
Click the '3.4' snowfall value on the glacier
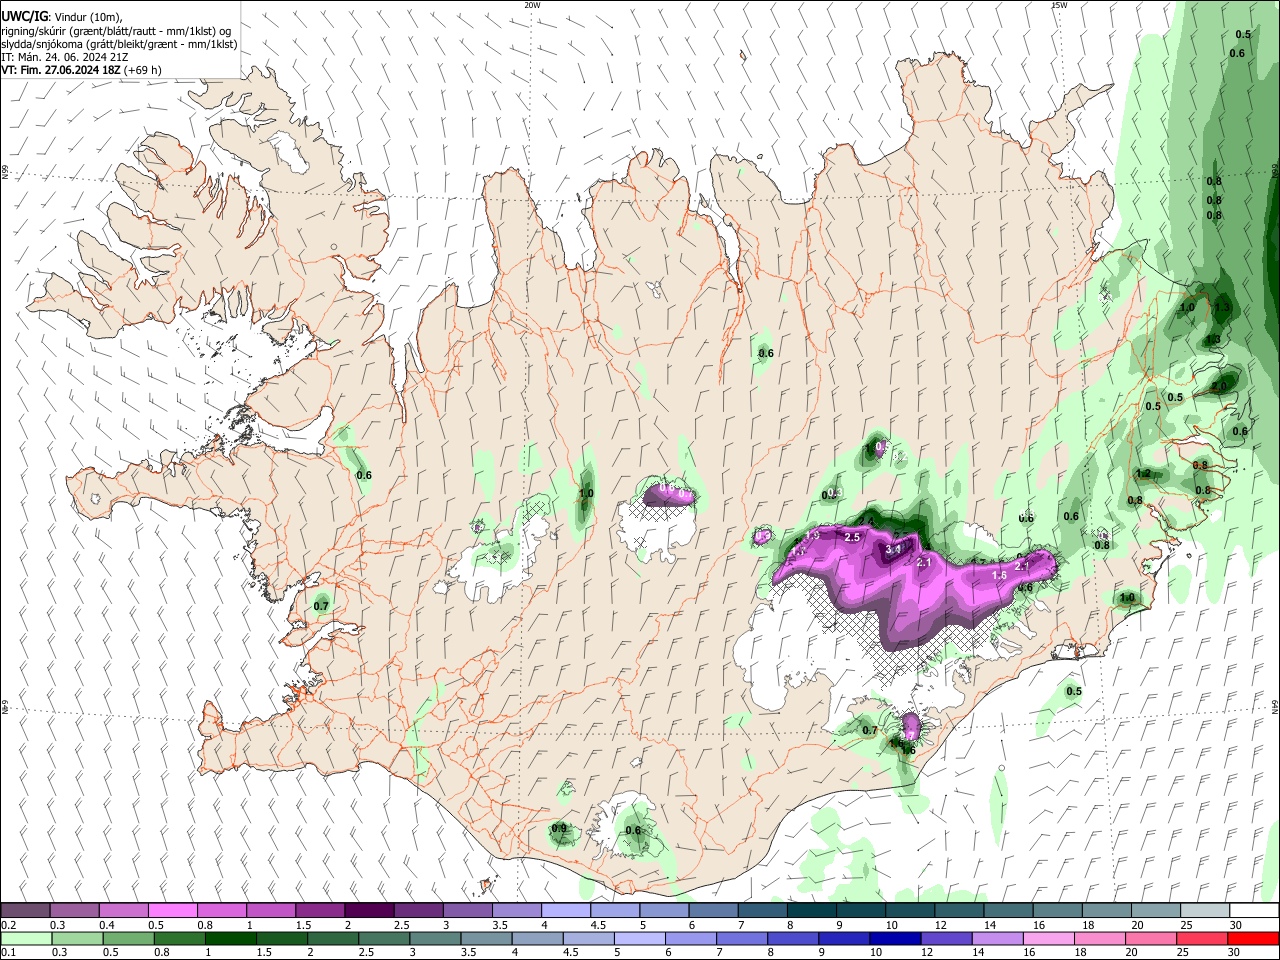(893, 549)
